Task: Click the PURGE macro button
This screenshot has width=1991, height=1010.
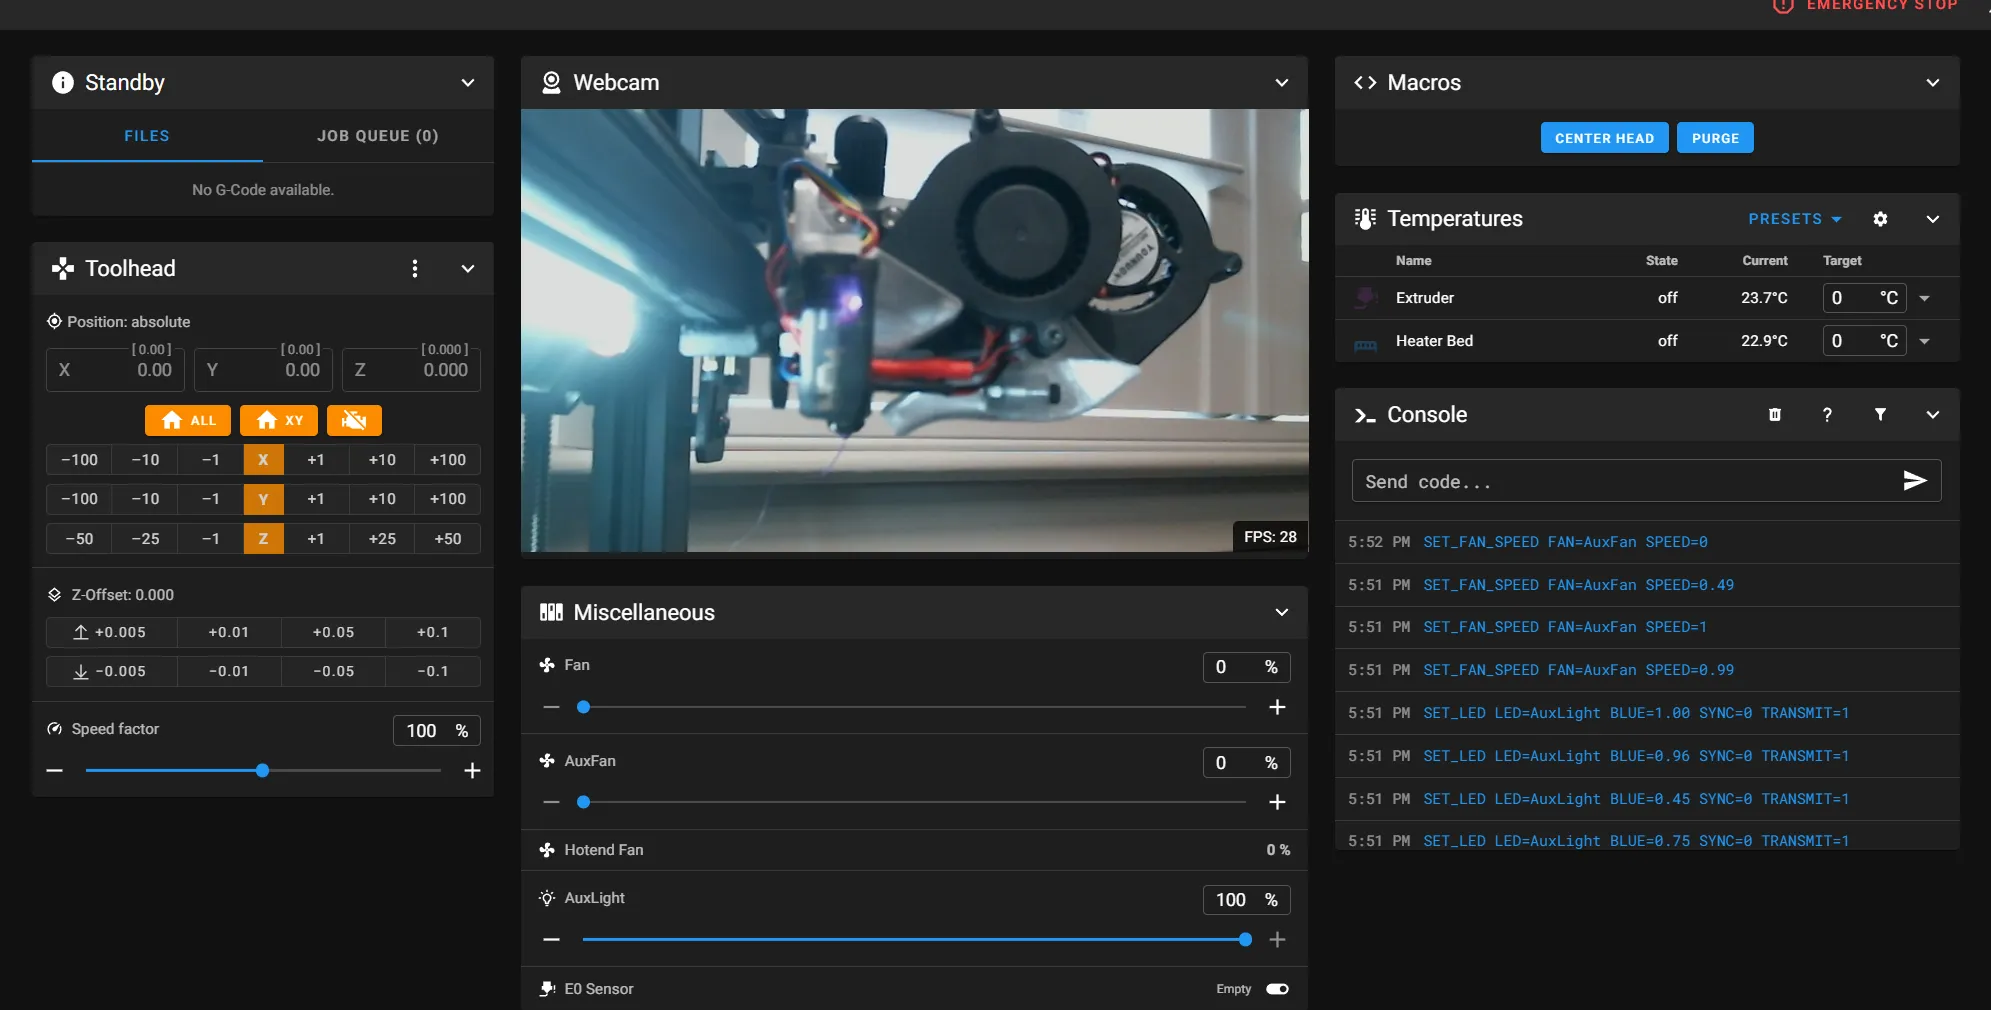Action: (x=1715, y=138)
